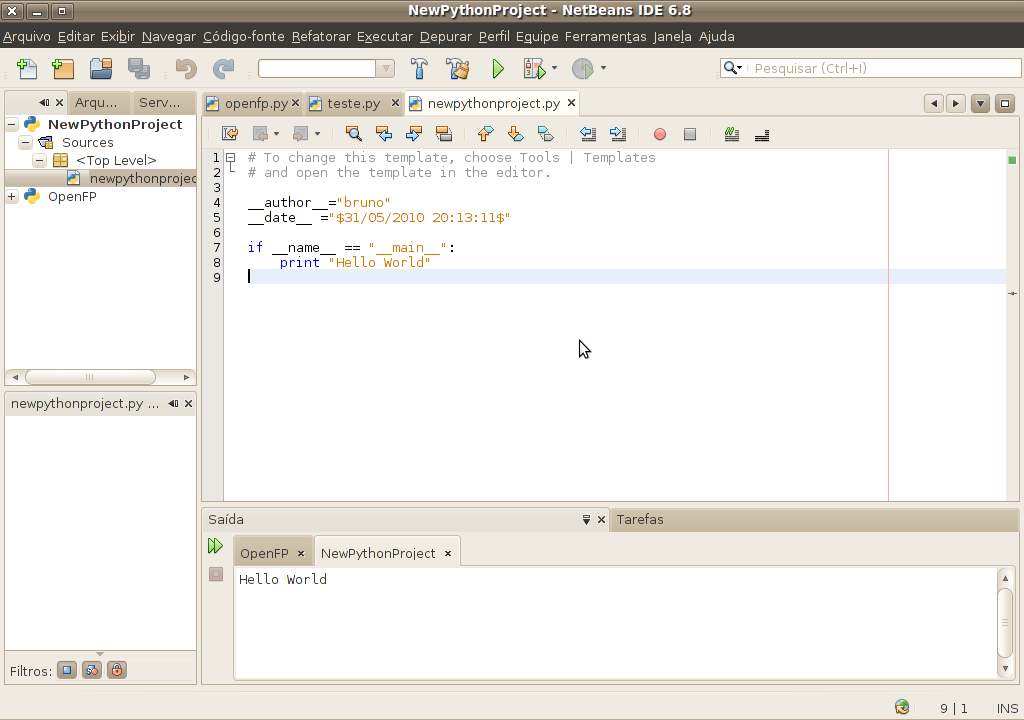Collapse the Sources folder node
The image size is (1024, 720).
click(x=26, y=143)
